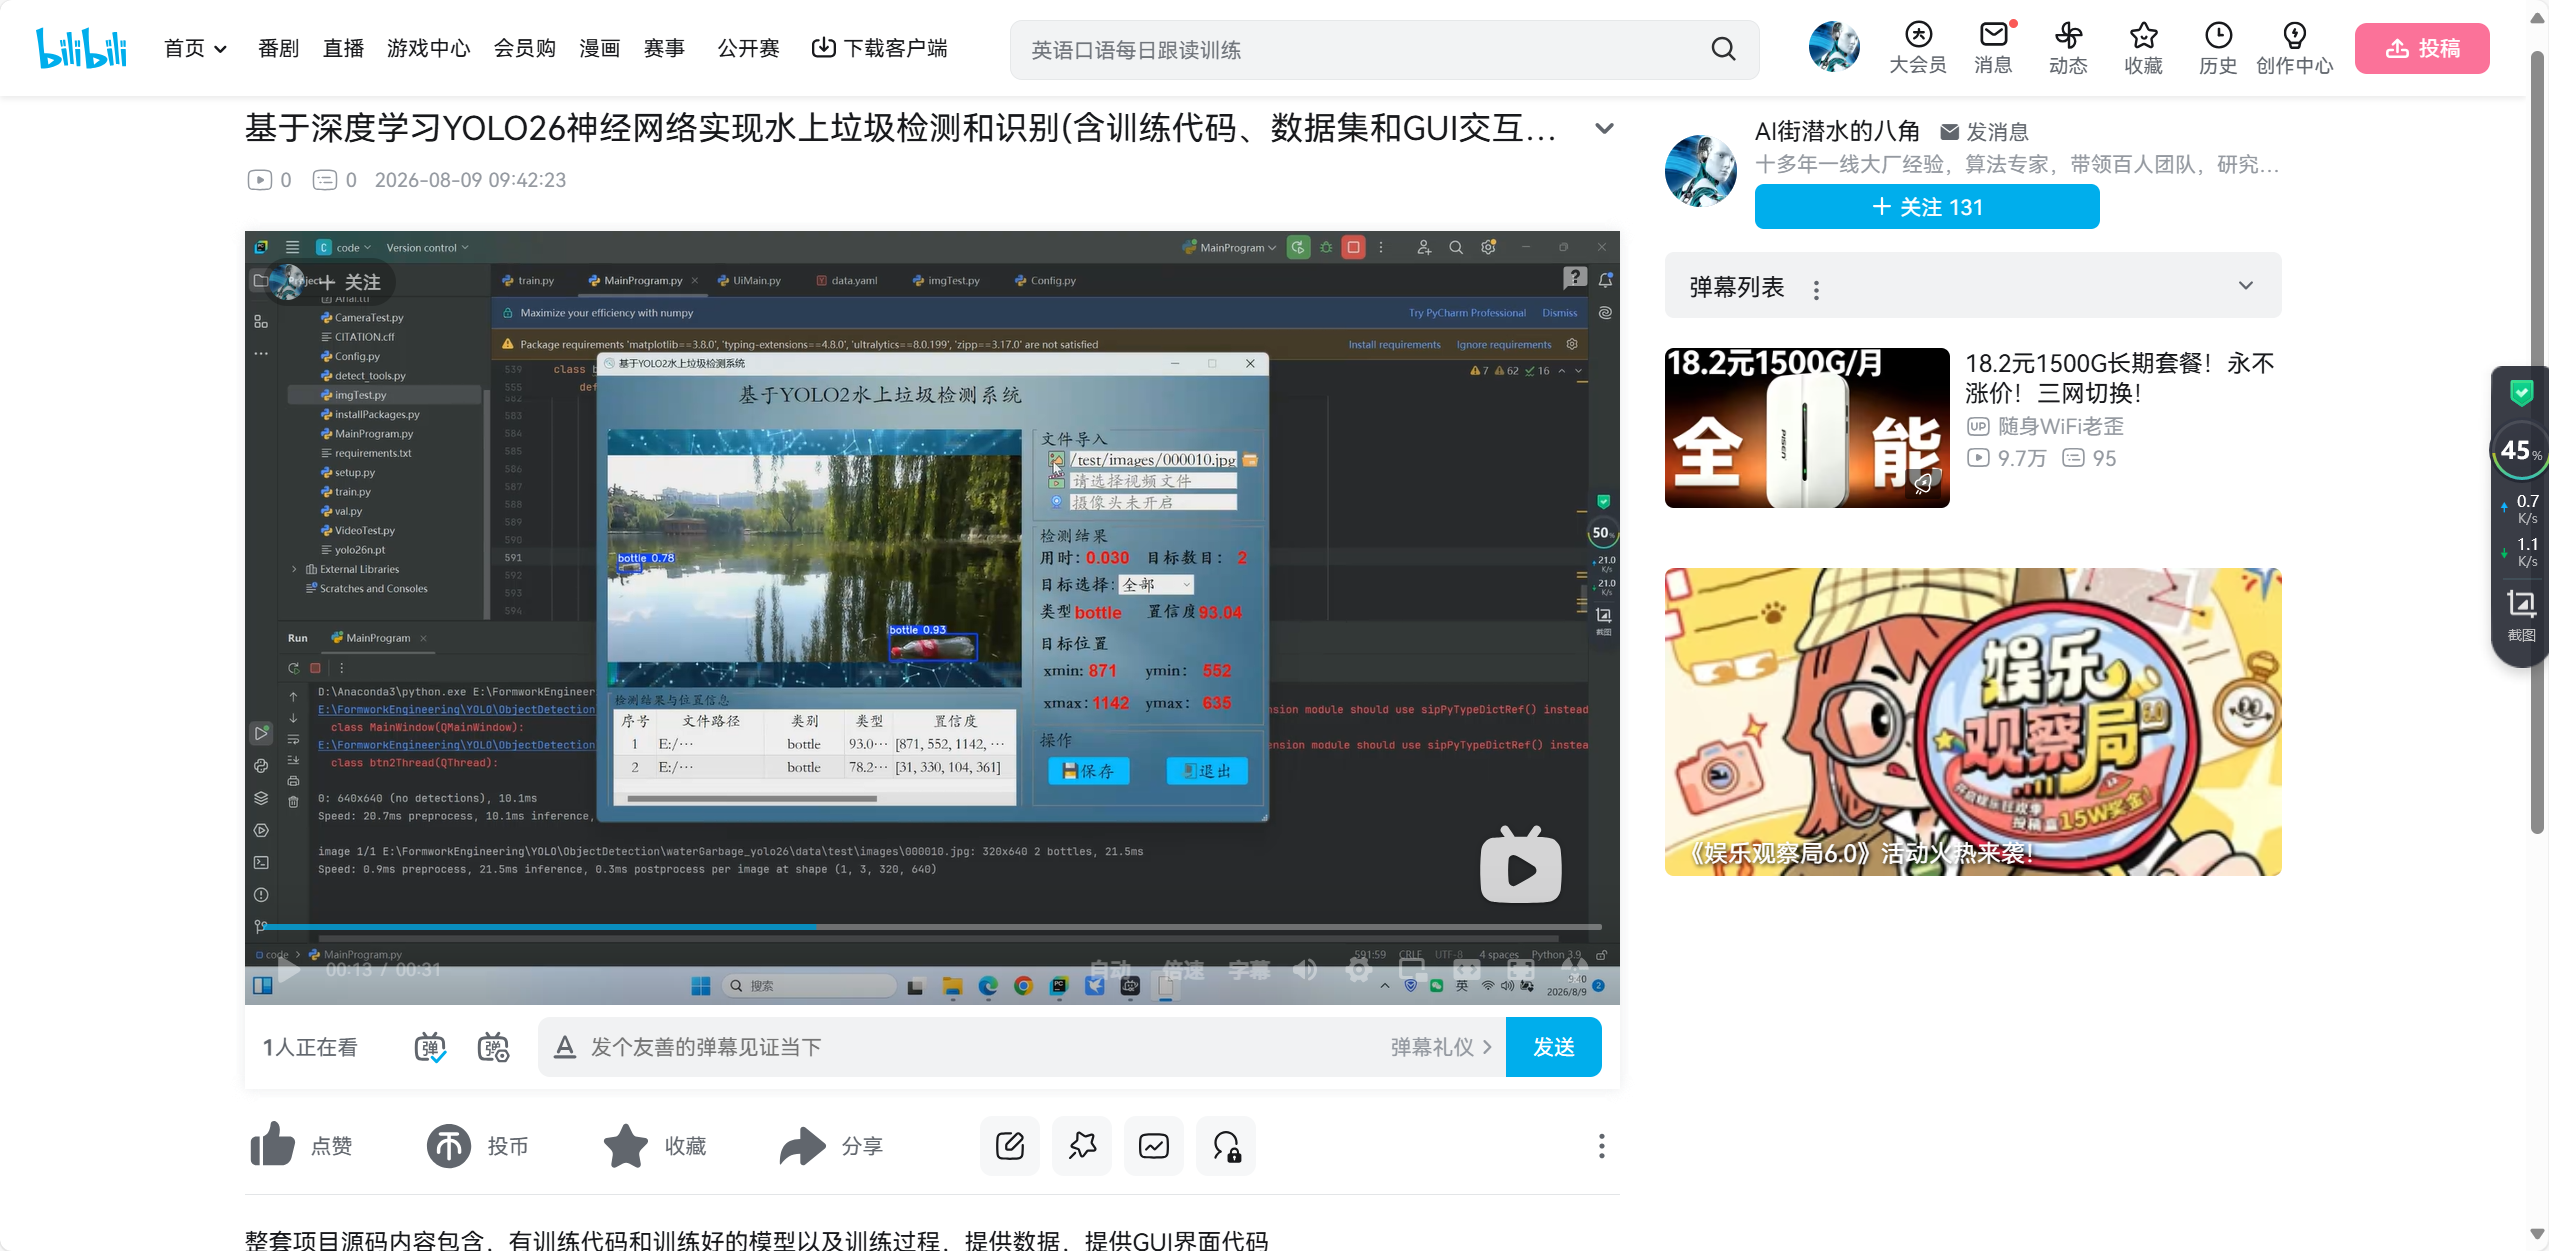Share the video with 分享 arrow
2549x1251 pixels.
coord(831,1145)
